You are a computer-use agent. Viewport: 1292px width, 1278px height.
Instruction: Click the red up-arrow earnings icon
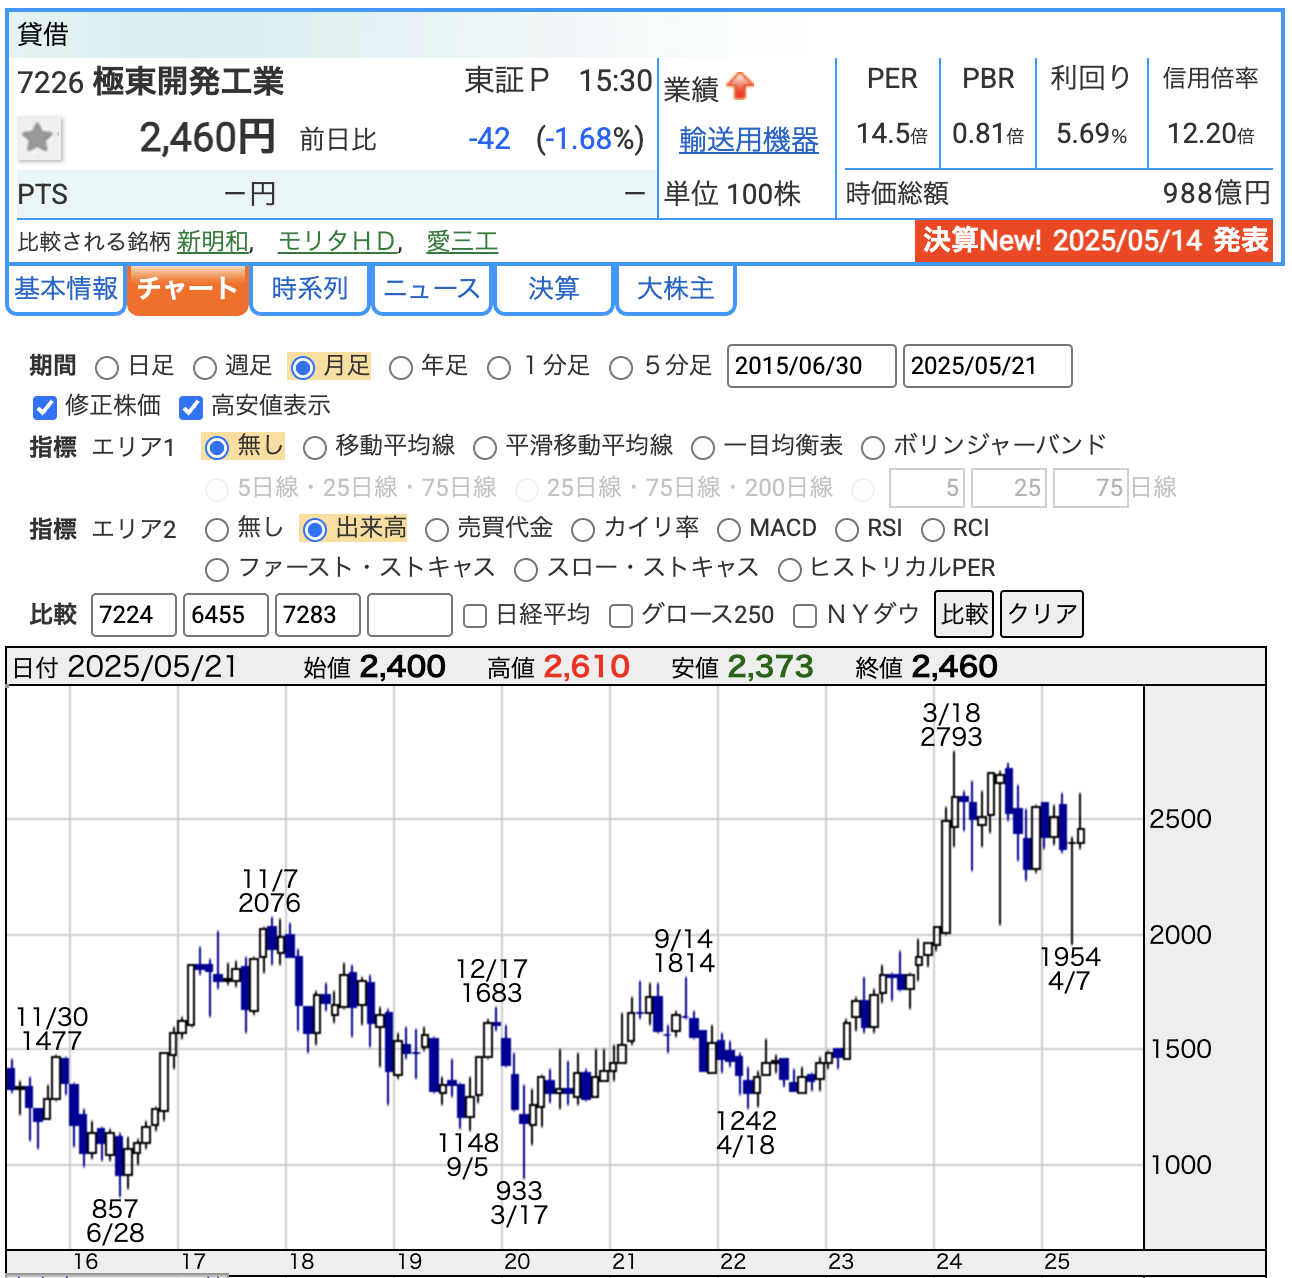tap(740, 87)
